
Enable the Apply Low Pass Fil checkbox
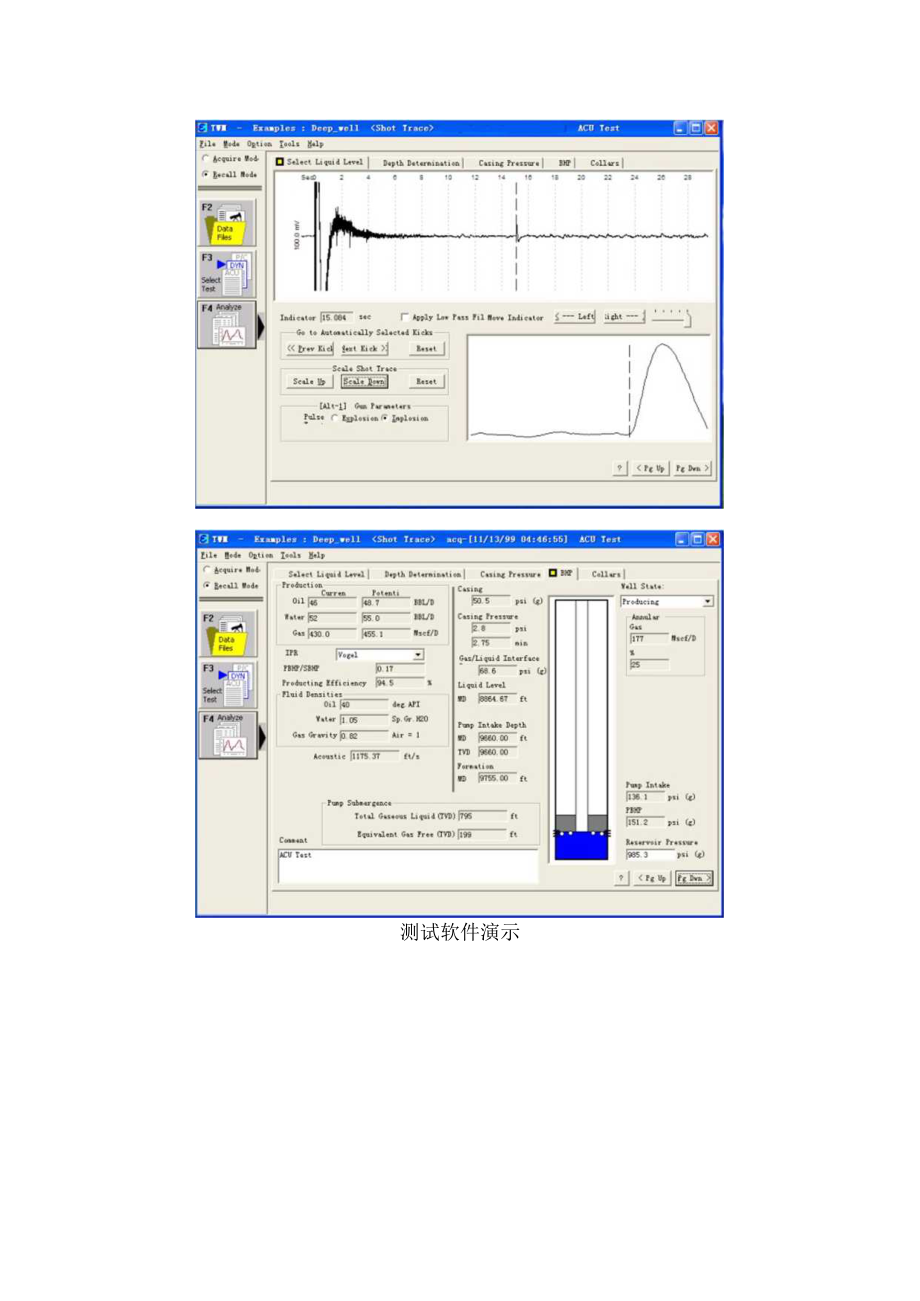click(405, 317)
